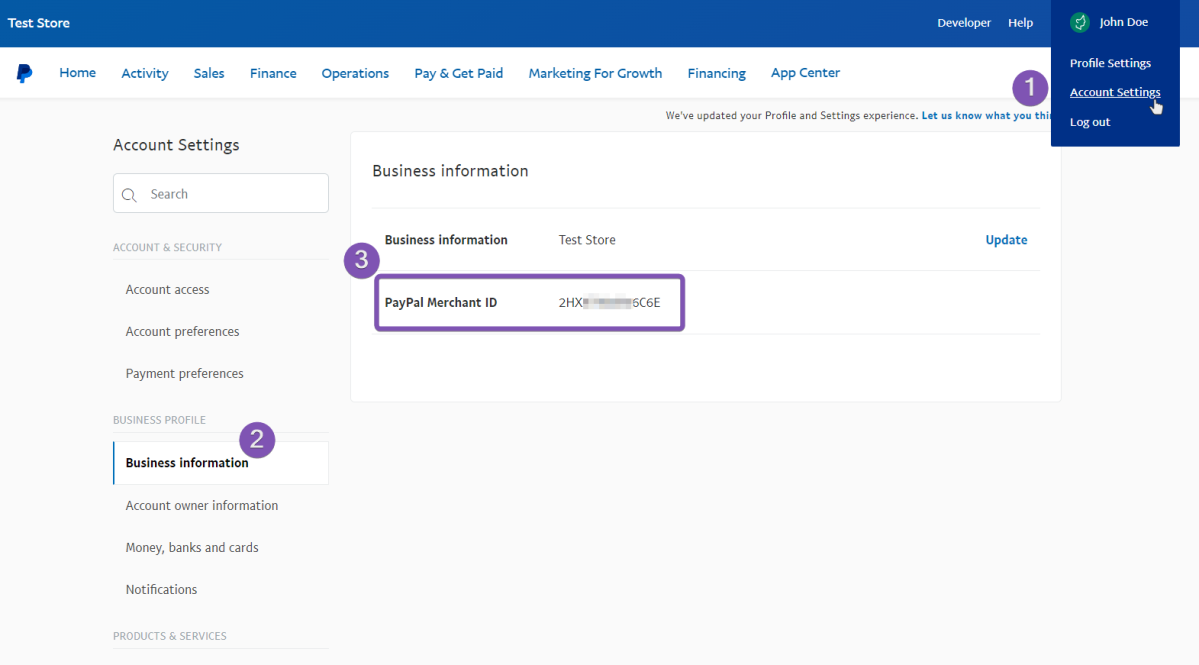The height and width of the screenshot is (665, 1199).
Task: Select Finance in the navigation bar
Action: click(273, 73)
